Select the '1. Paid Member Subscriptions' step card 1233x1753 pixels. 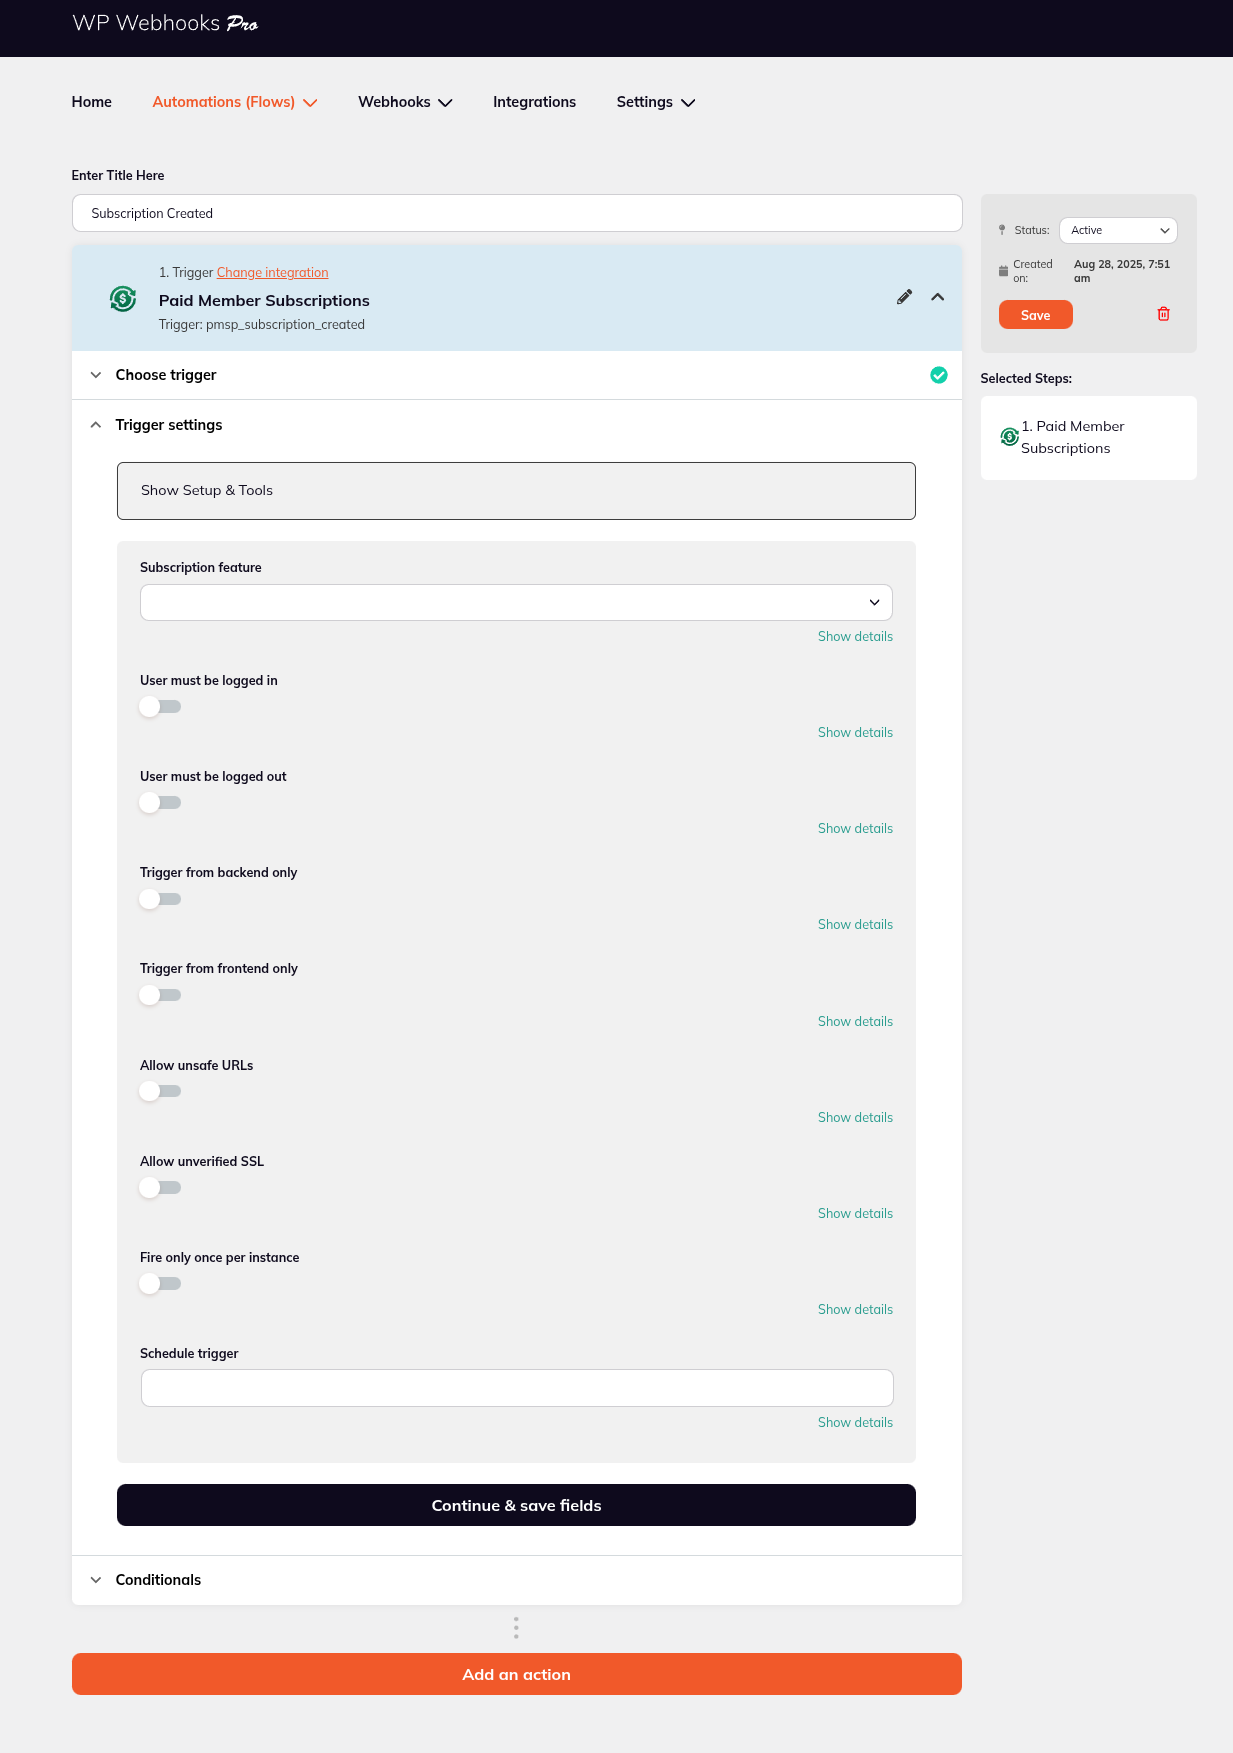pos(1089,438)
